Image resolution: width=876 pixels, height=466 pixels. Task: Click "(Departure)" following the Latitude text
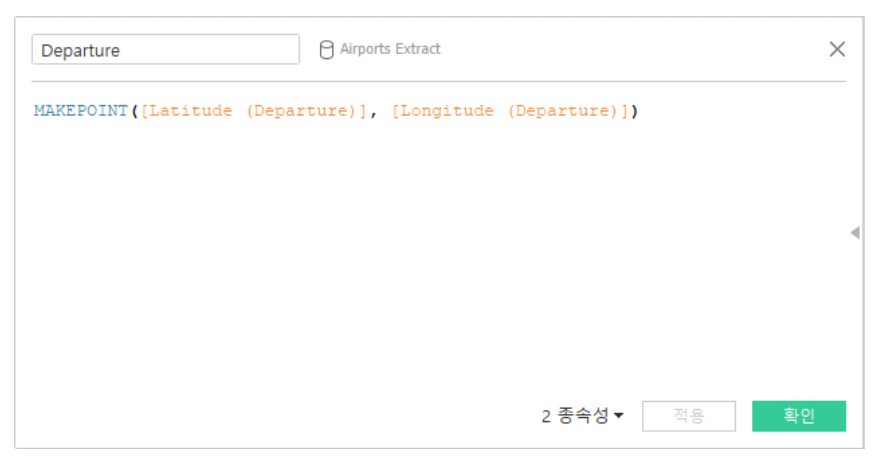(301, 111)
